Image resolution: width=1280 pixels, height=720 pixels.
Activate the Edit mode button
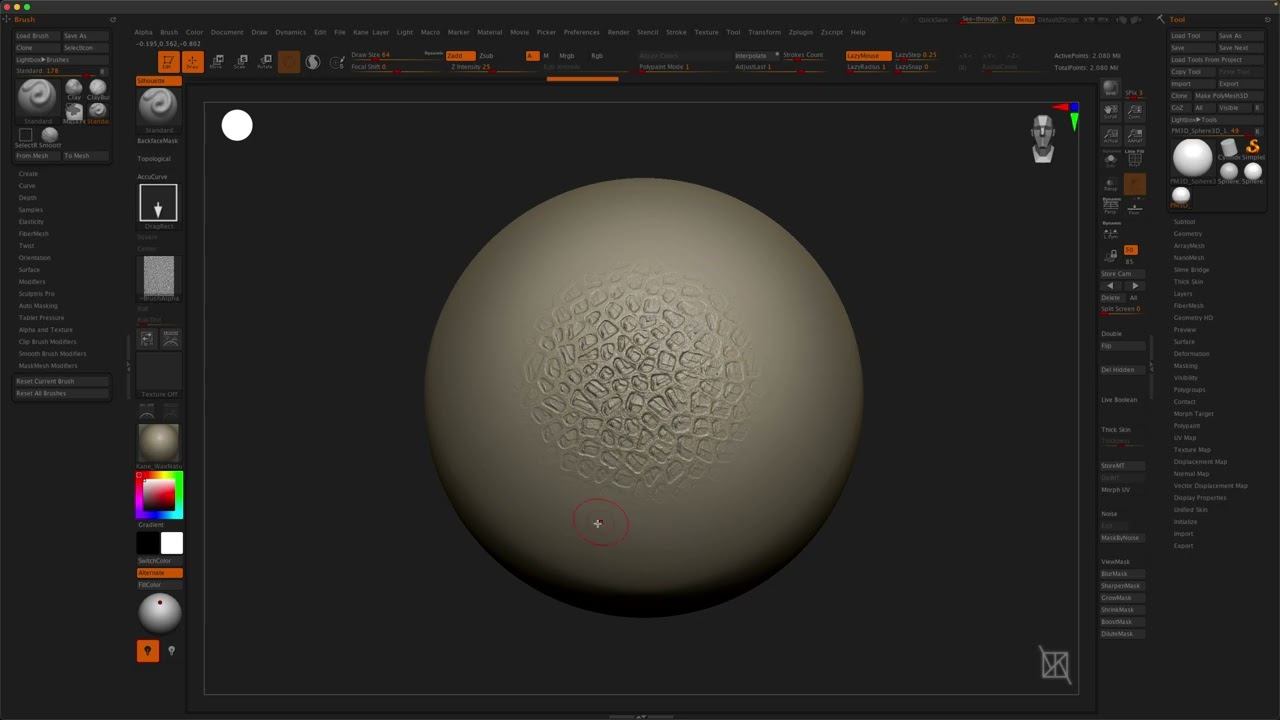coord(168,62)
